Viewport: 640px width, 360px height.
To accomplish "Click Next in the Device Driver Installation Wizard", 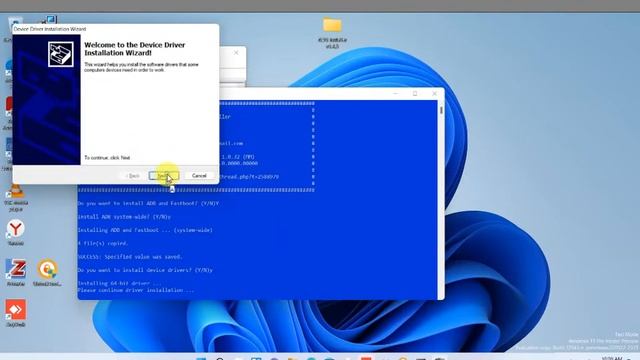I will (x=164, y=176).
